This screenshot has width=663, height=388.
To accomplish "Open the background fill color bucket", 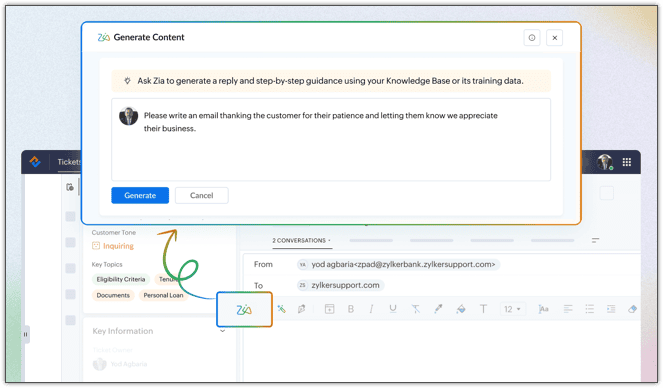I will pos(461,309).
